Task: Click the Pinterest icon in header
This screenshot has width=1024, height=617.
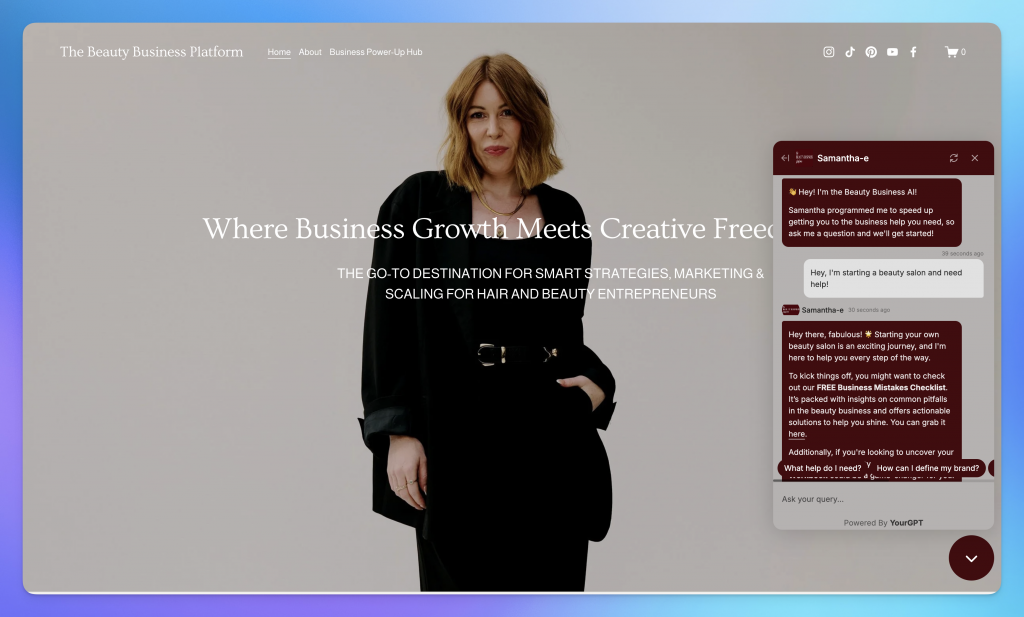Action: click(871, 52)
